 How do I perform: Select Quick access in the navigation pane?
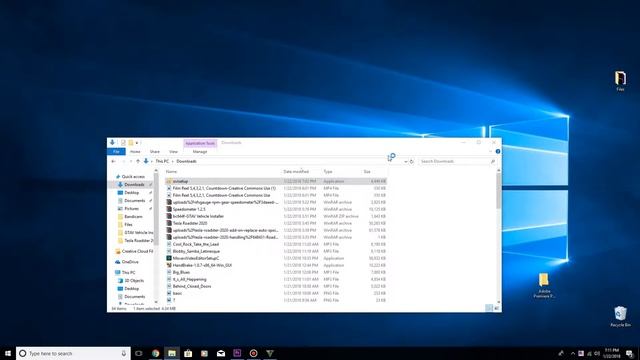133,177
